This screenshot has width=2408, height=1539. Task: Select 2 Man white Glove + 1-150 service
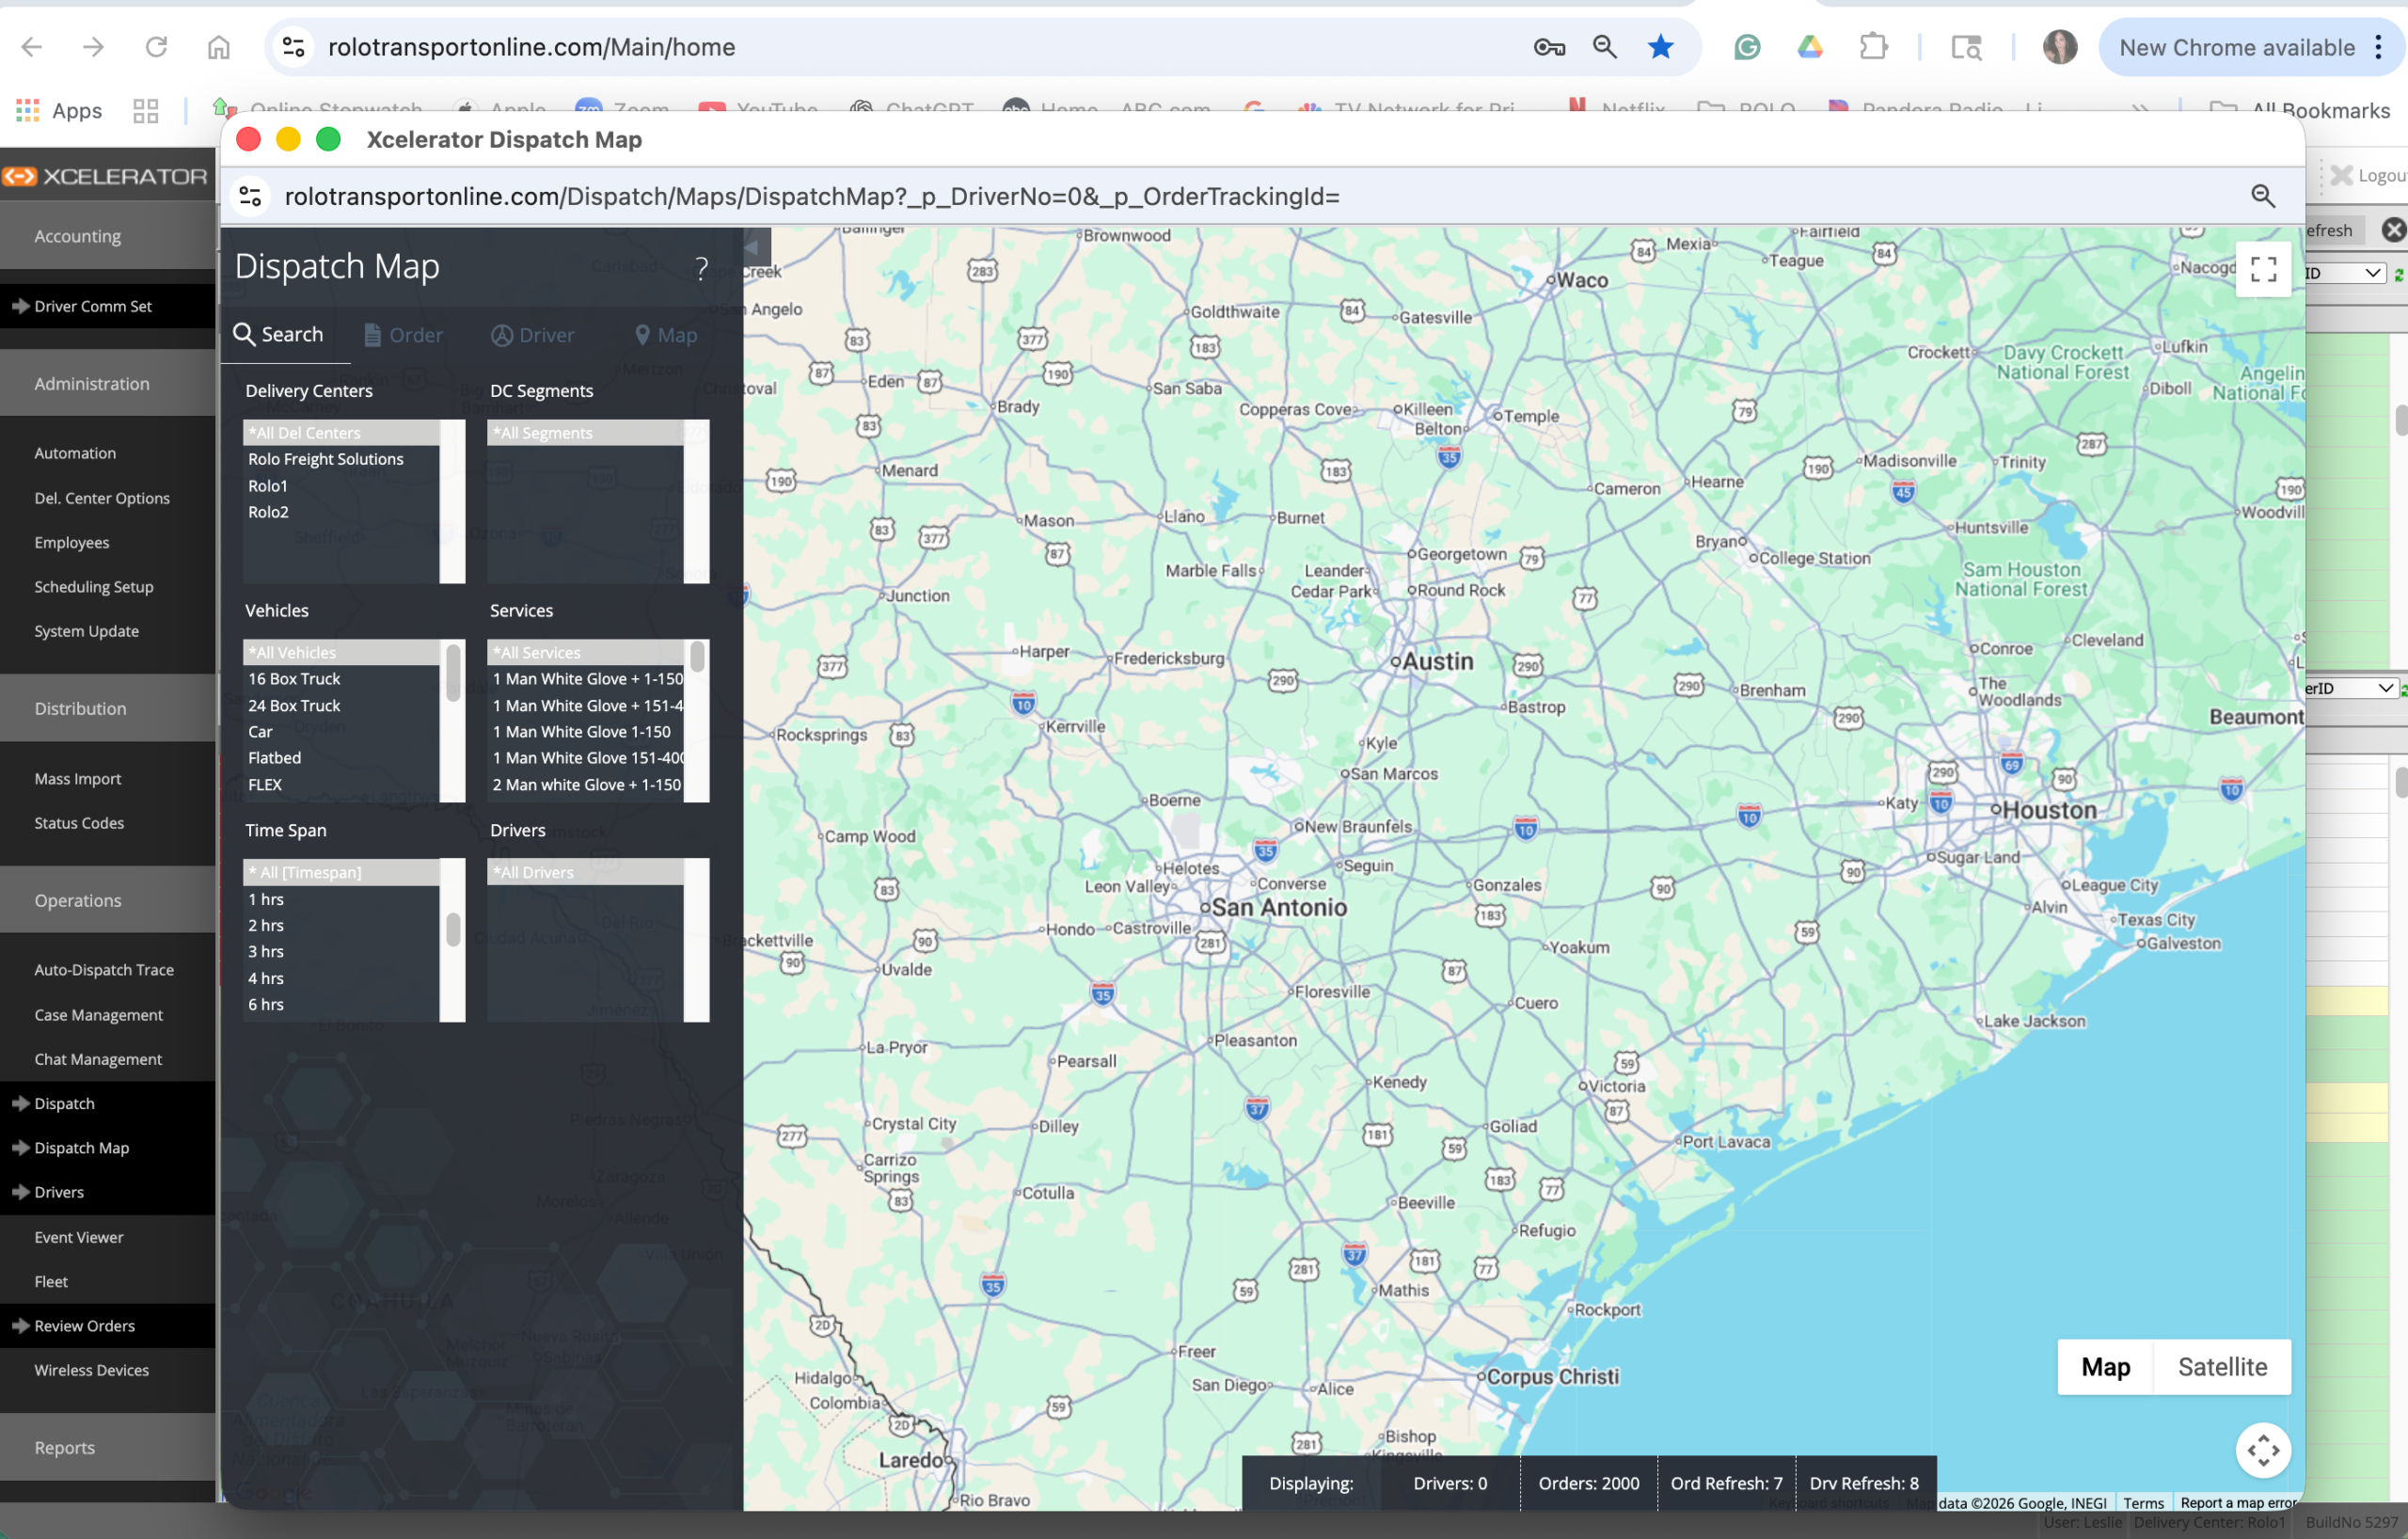[585, 785]
